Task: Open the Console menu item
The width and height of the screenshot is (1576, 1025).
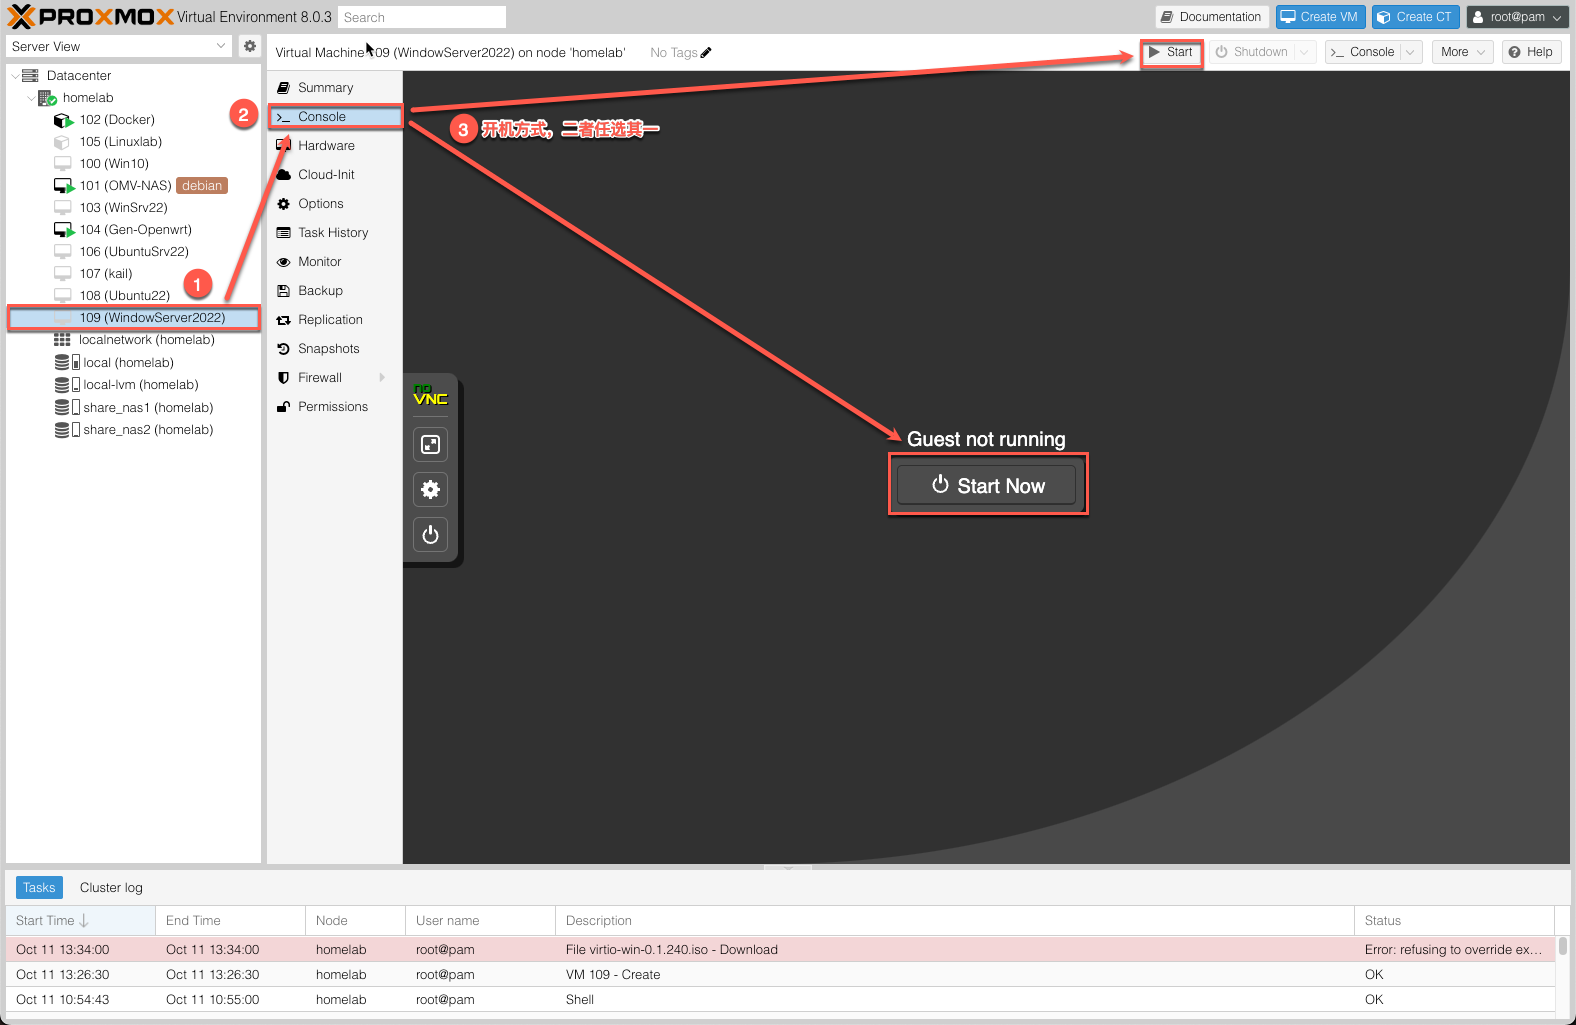Action: 336,117
